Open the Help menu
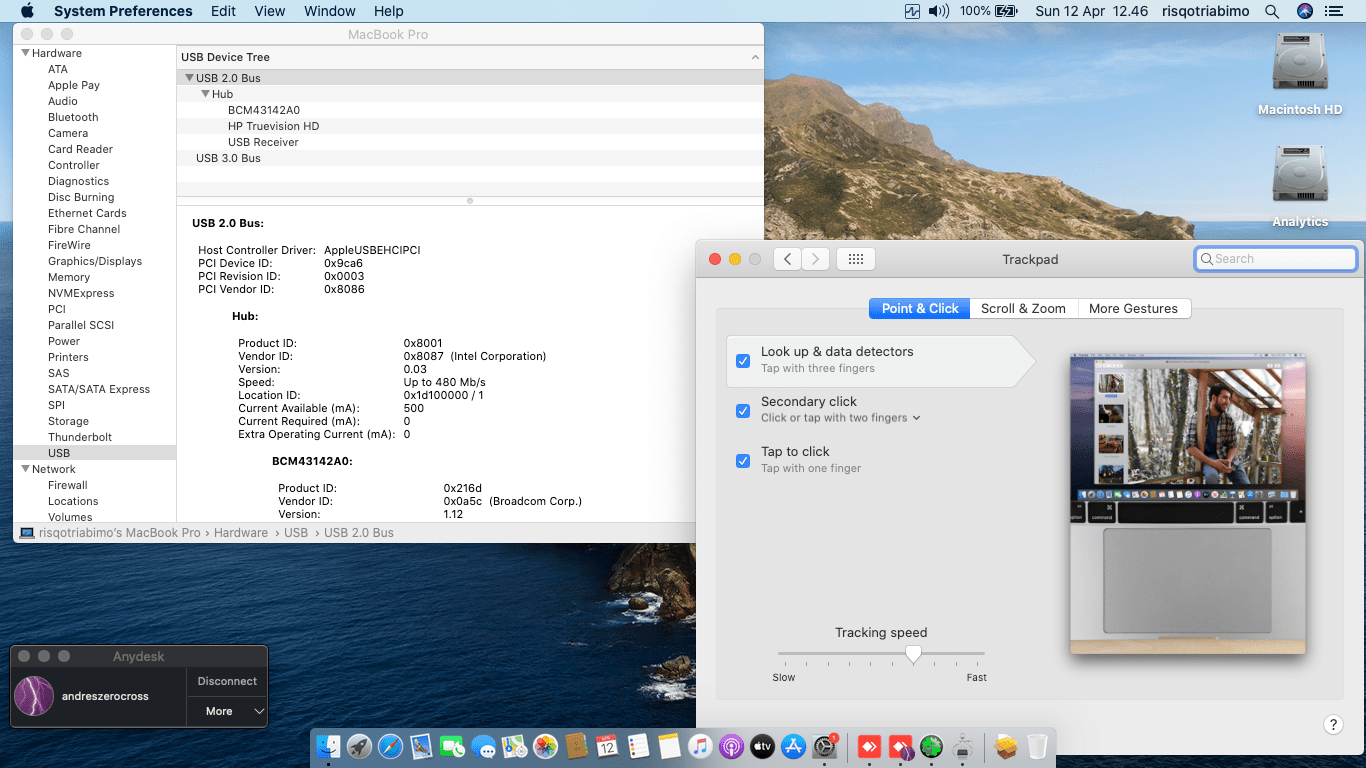Screen dimensions: 1366x768 point(389,11)
